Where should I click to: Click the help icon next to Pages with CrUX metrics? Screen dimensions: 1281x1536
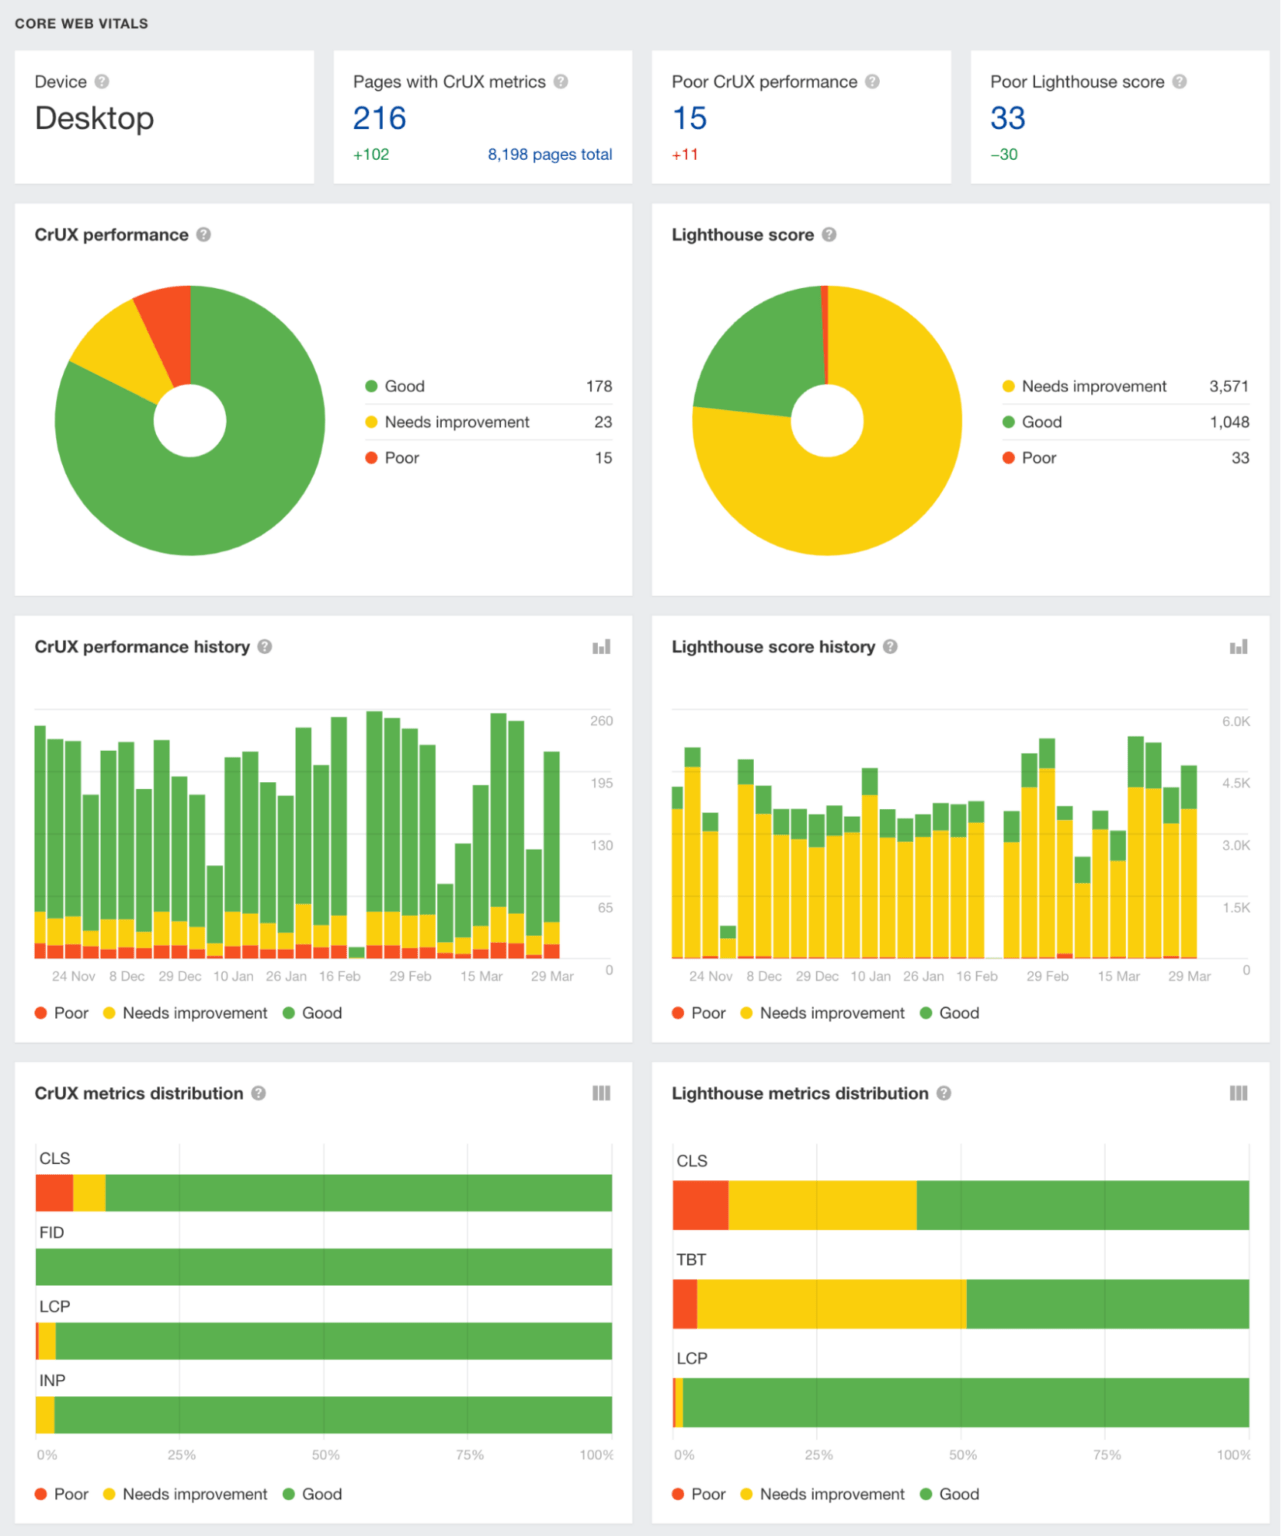pyautogui.click(x=561, y=82)
